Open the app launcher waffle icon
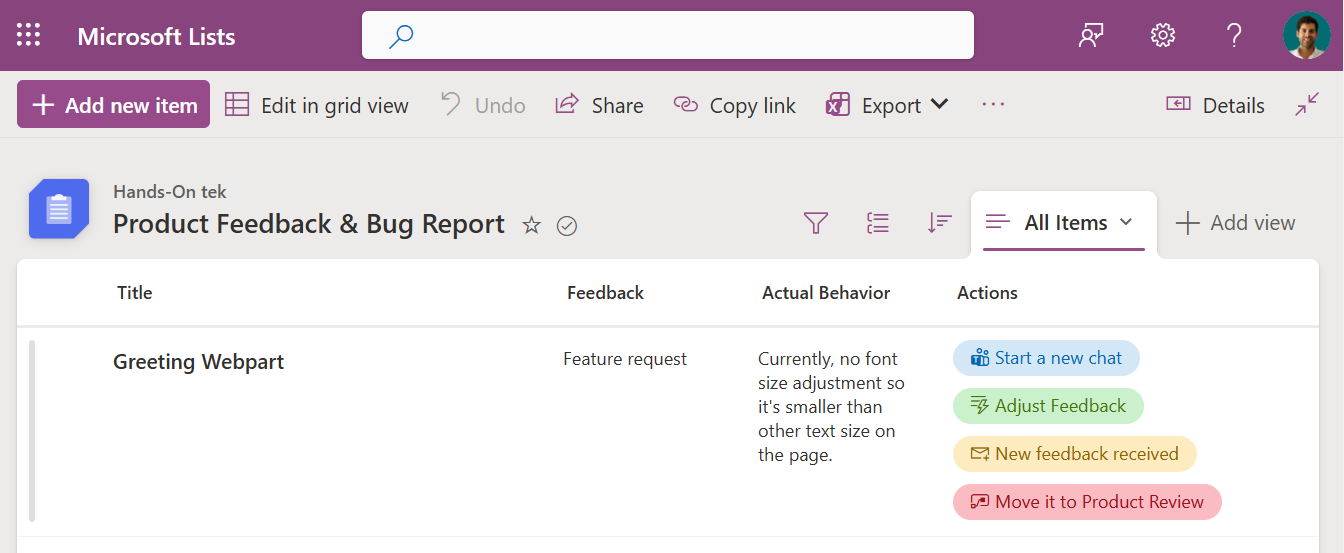Image resolution: width=1344 pixels, height=553 pixels. pyautogui.click(x=29, y=36)
